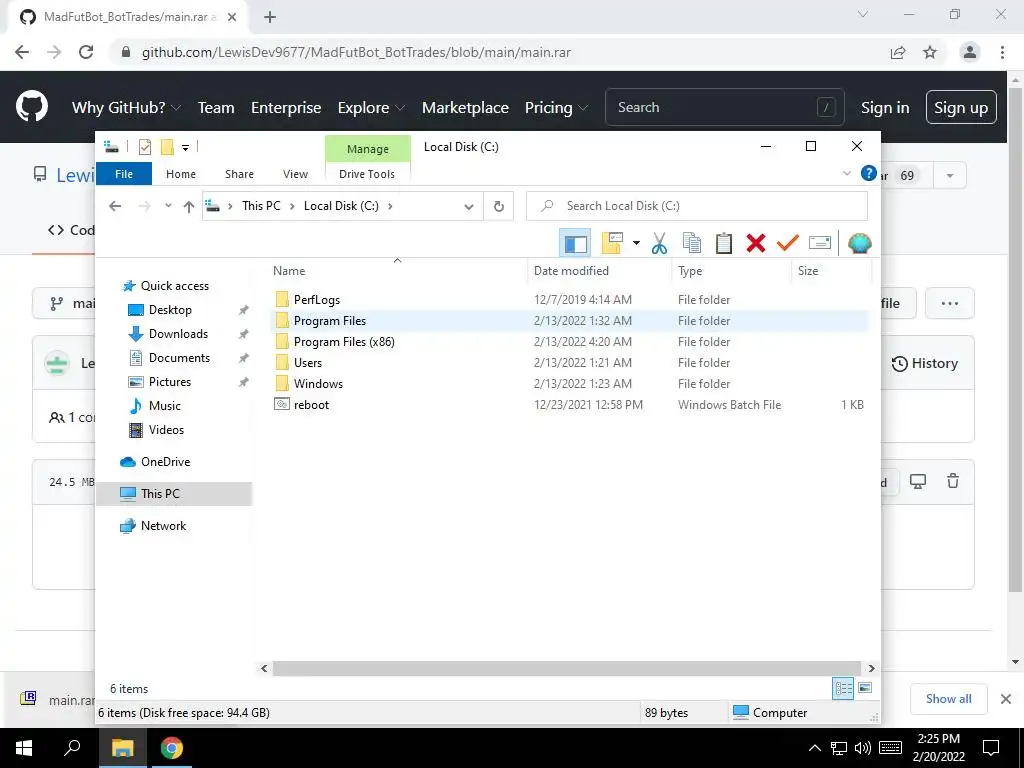Toggle the navigation pane layout icon
Screen dimensions: 1024x768
(575, 244)
